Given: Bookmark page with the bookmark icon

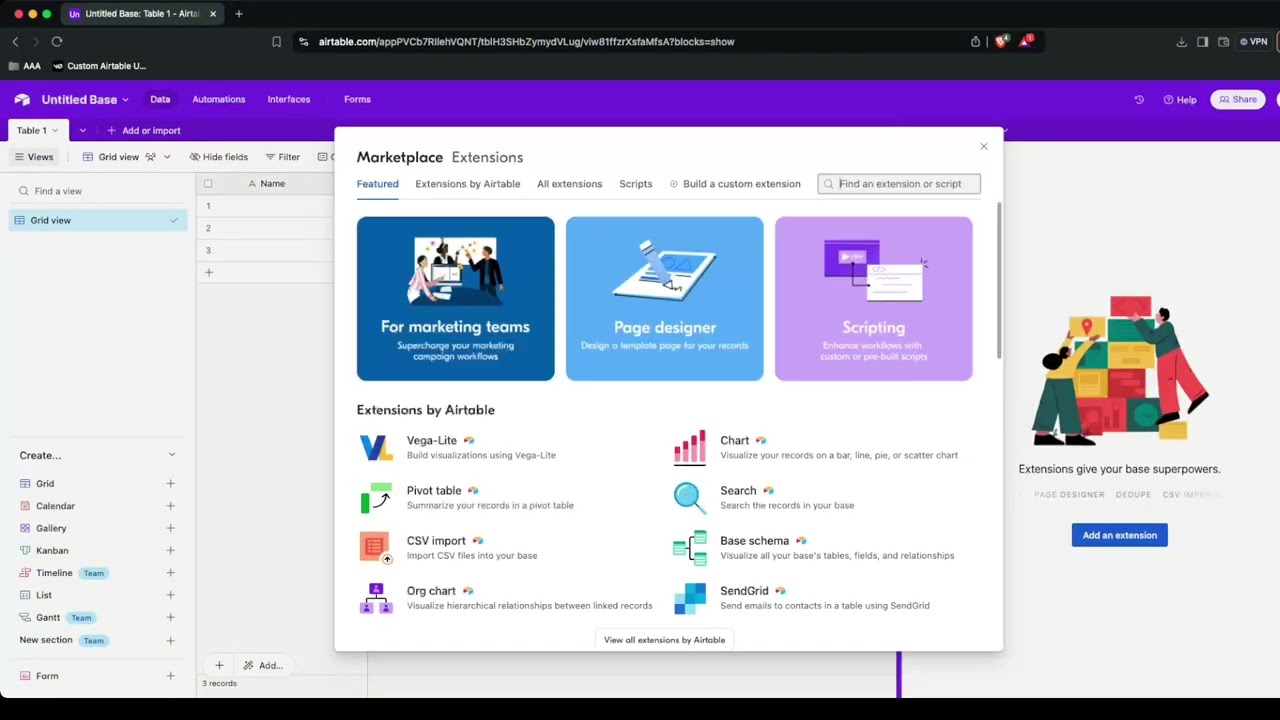Looking at the screenshot, I should pyautogui.click(x=276, y=42).
